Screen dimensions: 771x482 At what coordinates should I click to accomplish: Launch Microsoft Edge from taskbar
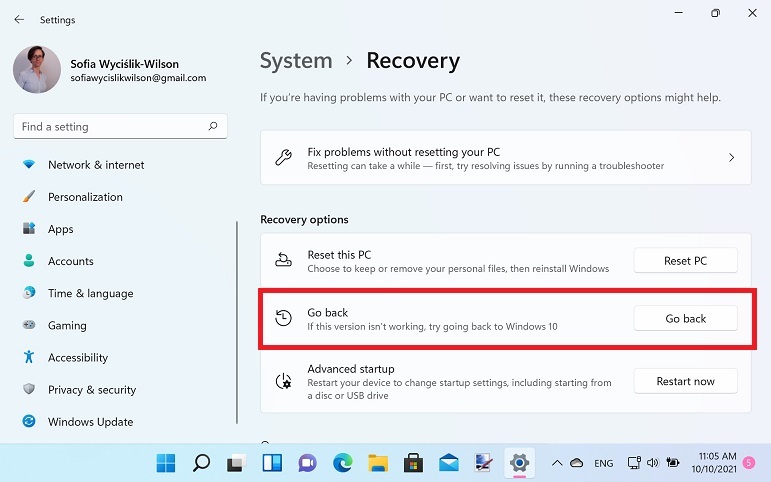[343, 463]
